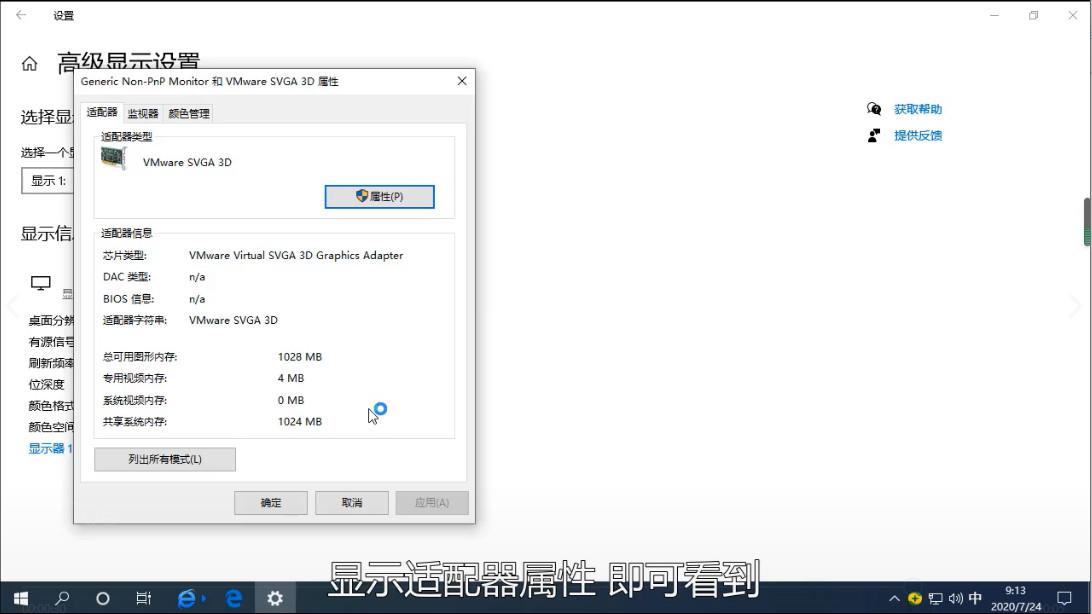Open the 获取帮助 link
The width and height of the screenshot is (1092, 614).
[918, 109]
